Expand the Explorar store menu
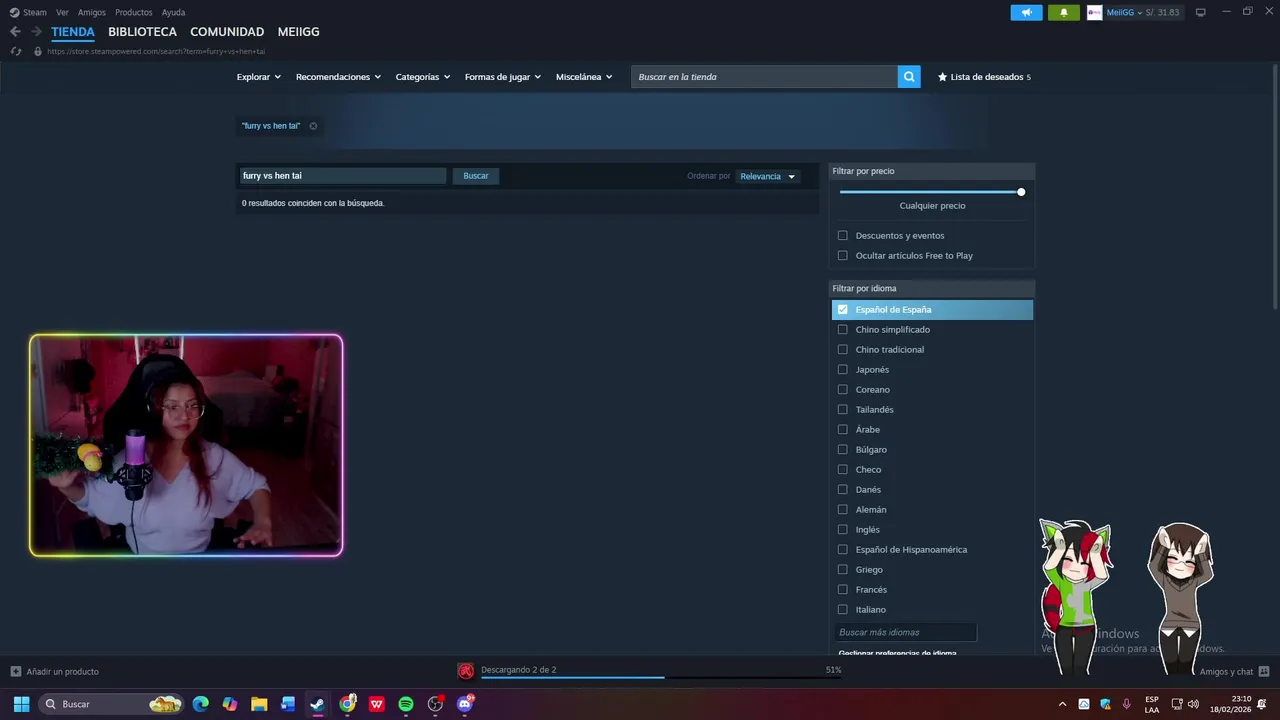1280x720 pixels. click(x=258, y=77)
